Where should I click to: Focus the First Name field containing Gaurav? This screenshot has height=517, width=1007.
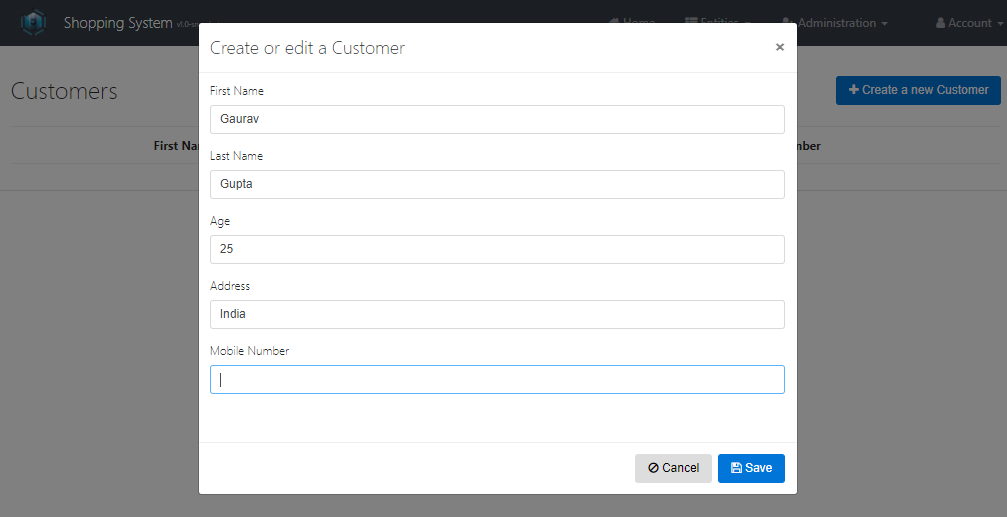click(497, 119)
